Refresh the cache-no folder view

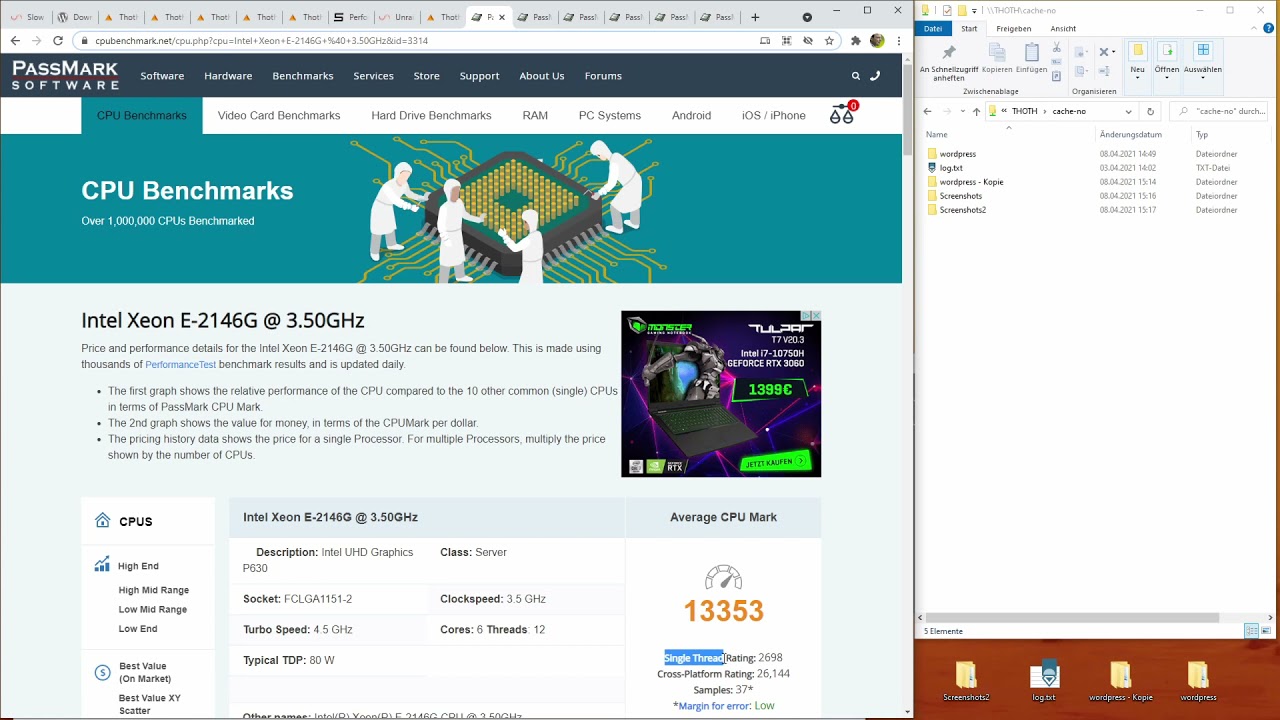1150,111
